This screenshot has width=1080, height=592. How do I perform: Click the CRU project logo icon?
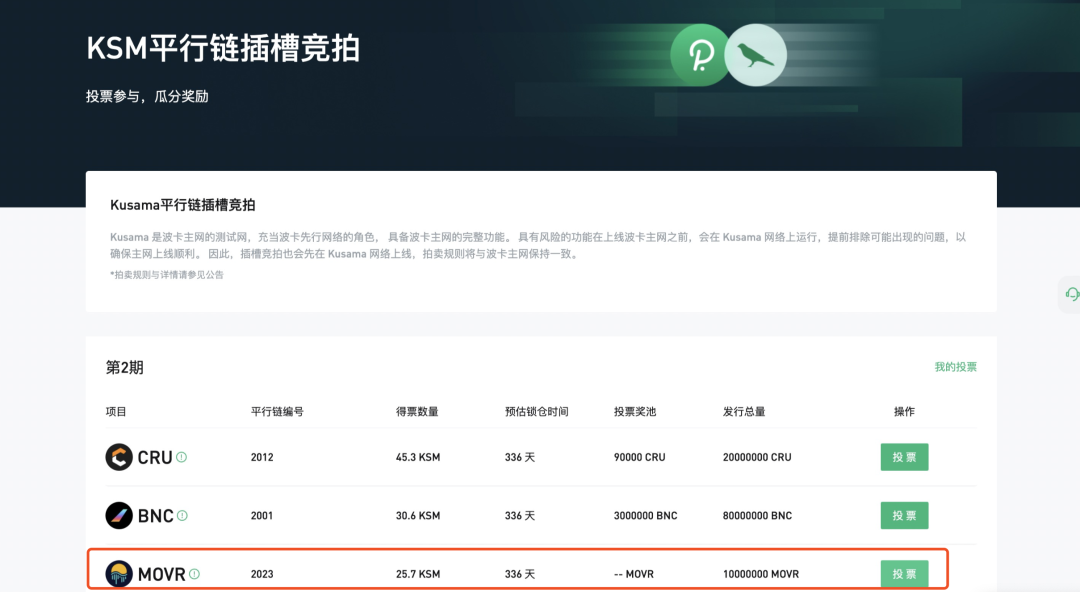pos(118,457)
